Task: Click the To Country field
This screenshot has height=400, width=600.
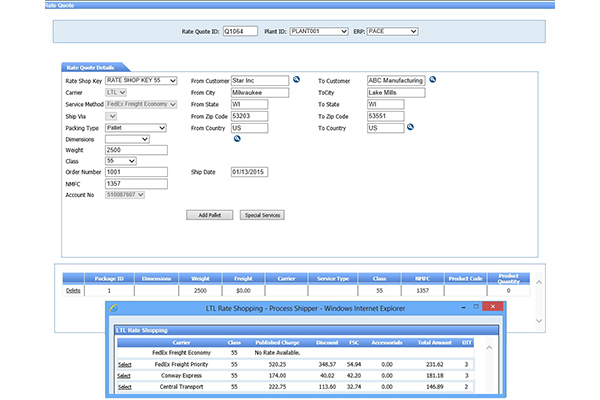Action: pos(386,128)
